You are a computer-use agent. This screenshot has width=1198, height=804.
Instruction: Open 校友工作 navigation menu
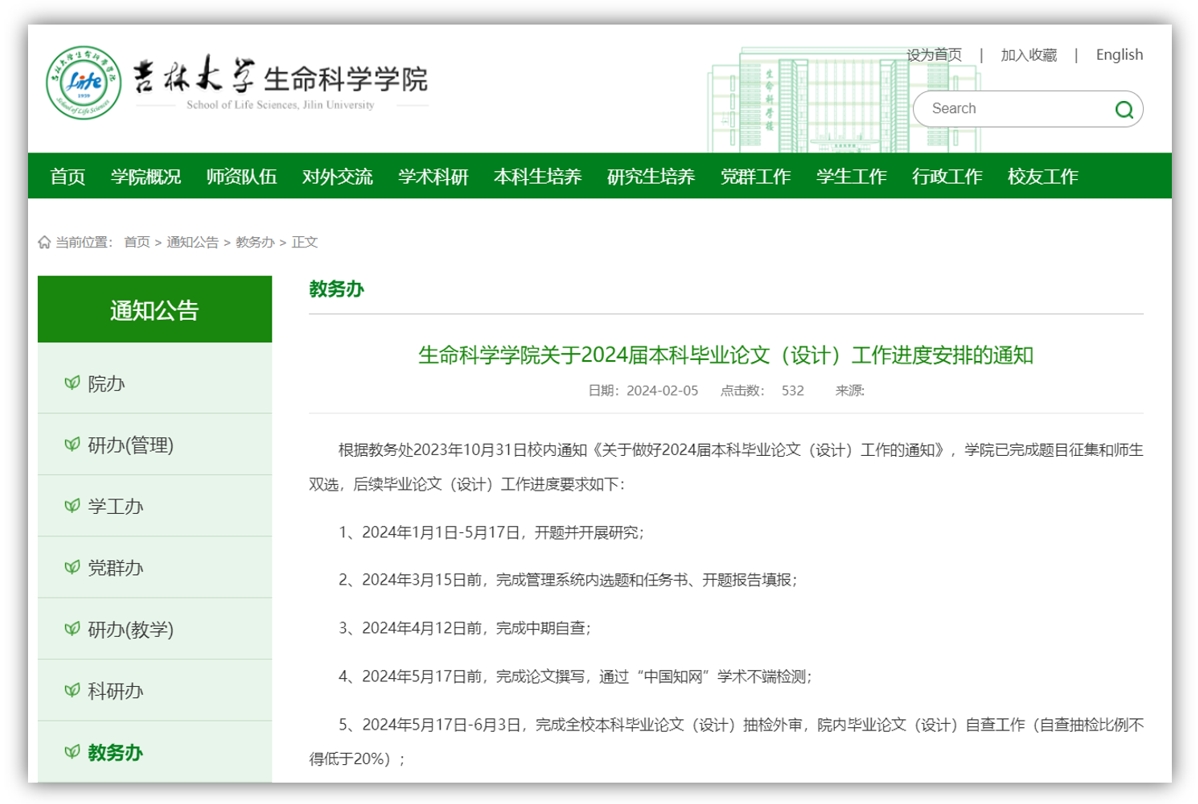coord(1042,177)
